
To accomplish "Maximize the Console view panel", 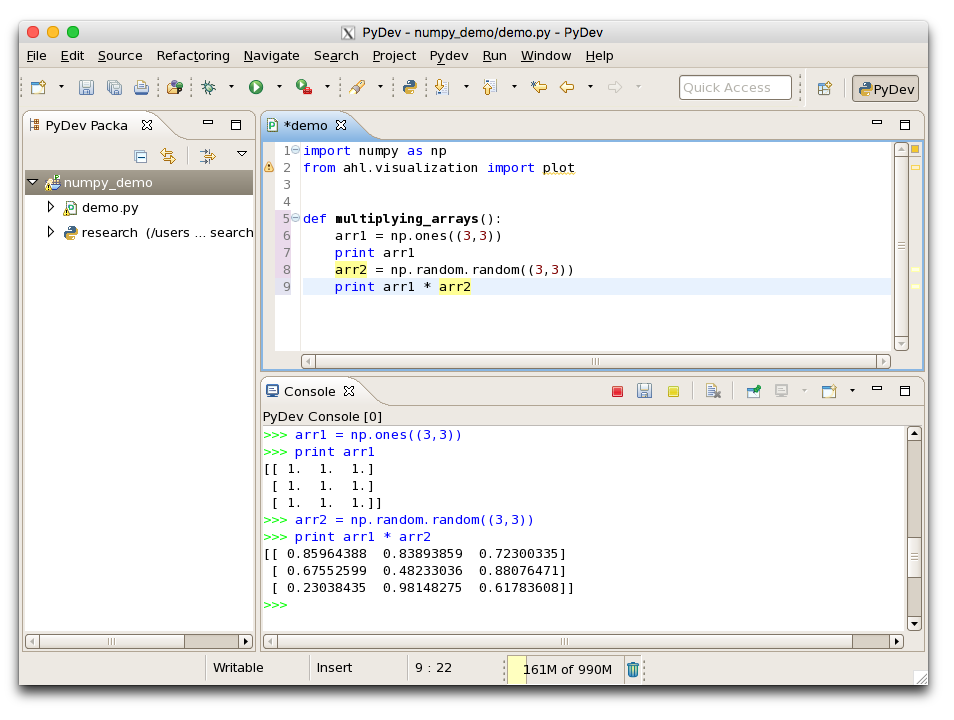I will click(905, 391).
